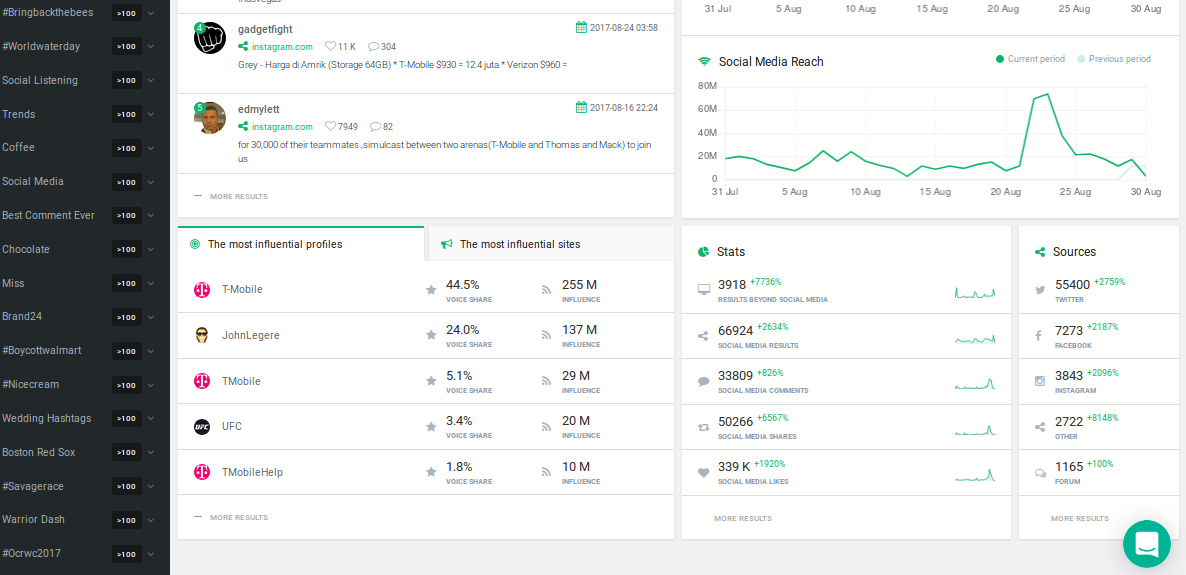Click the Instagram source icon
Viewport: 1186px width, 575px height.
(1040, 381)
